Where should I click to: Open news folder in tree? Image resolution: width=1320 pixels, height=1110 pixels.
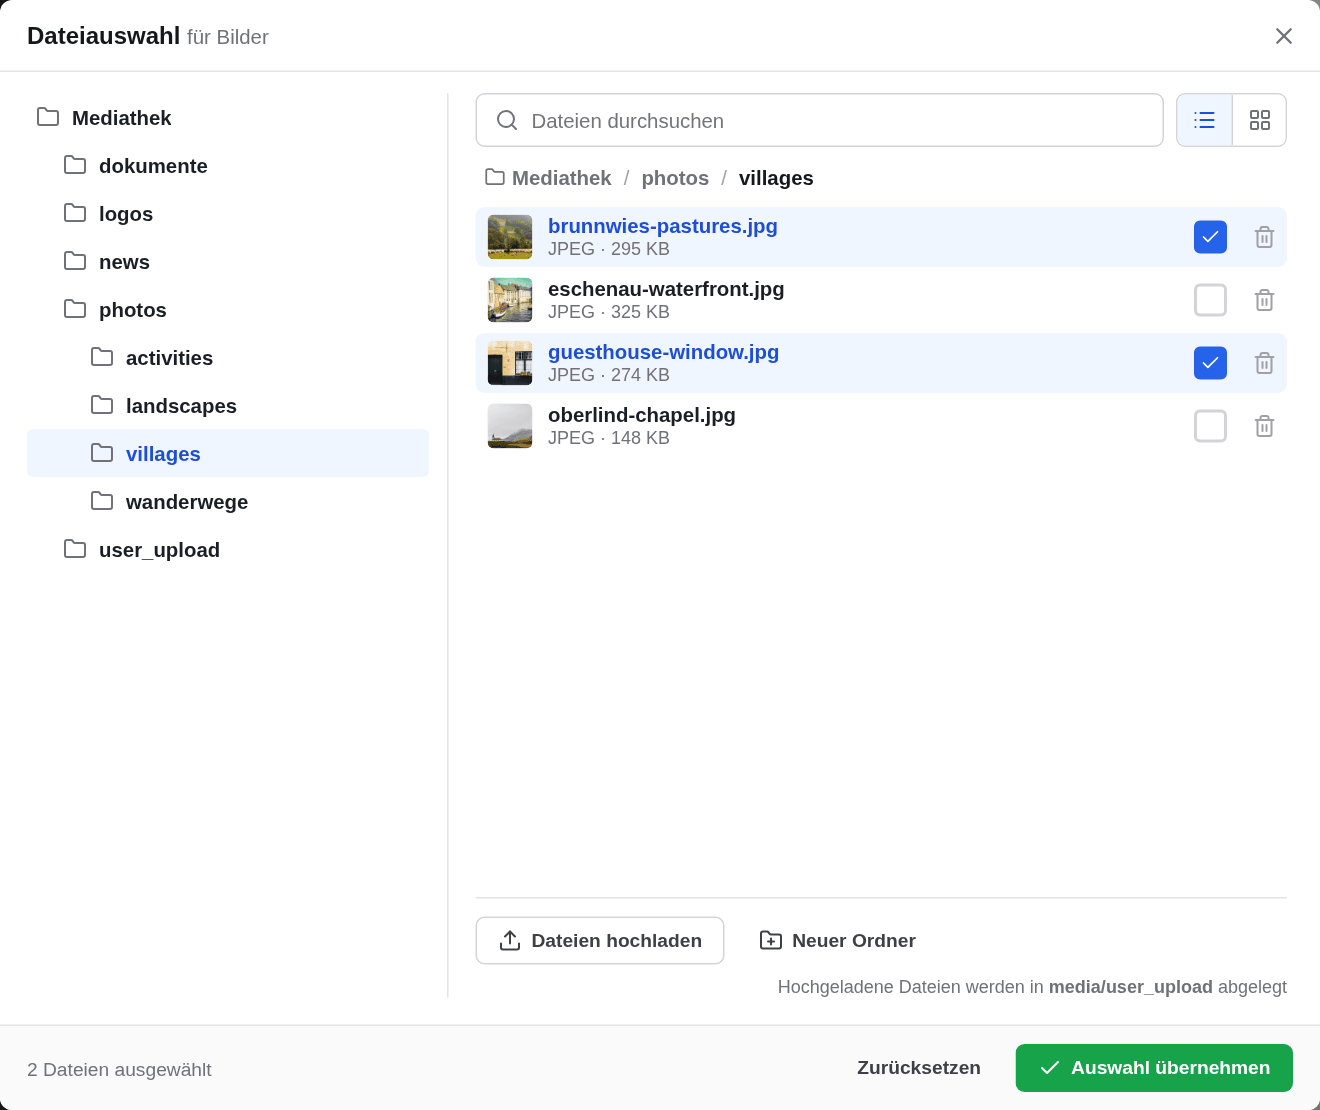pyautogui.click(x=228, y=262)
